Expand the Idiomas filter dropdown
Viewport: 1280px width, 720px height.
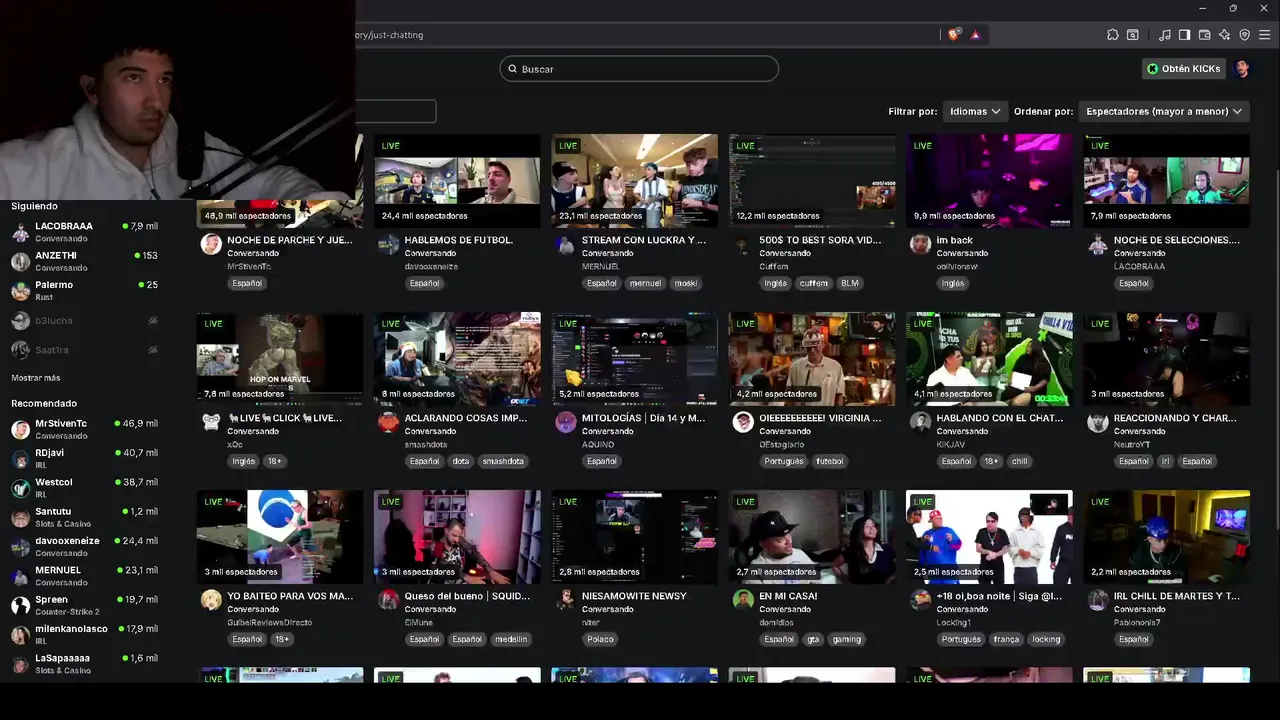pyautogui.click(x=975, y=111)
